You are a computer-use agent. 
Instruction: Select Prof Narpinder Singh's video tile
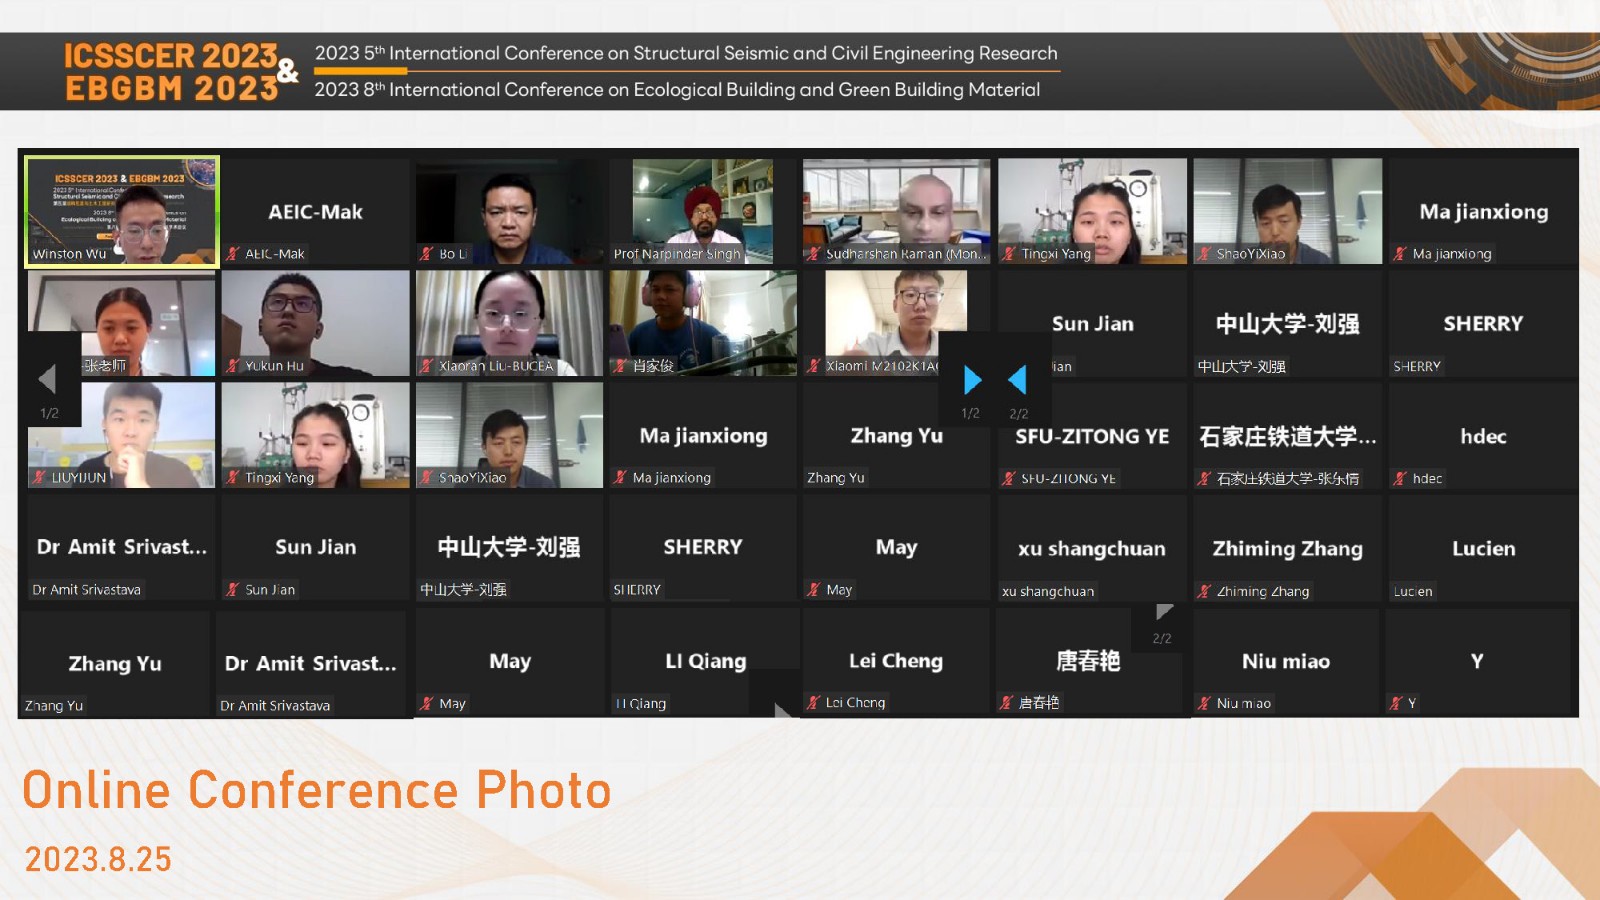coord(703,211)
